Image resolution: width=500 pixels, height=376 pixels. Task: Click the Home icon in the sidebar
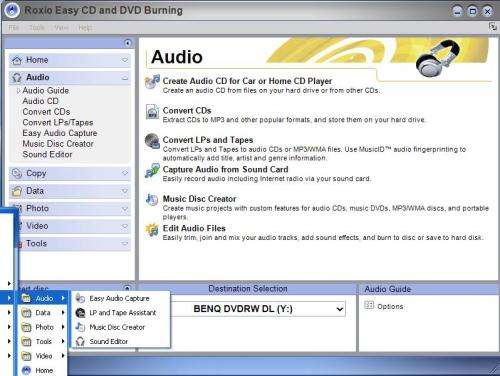(17, 60)
